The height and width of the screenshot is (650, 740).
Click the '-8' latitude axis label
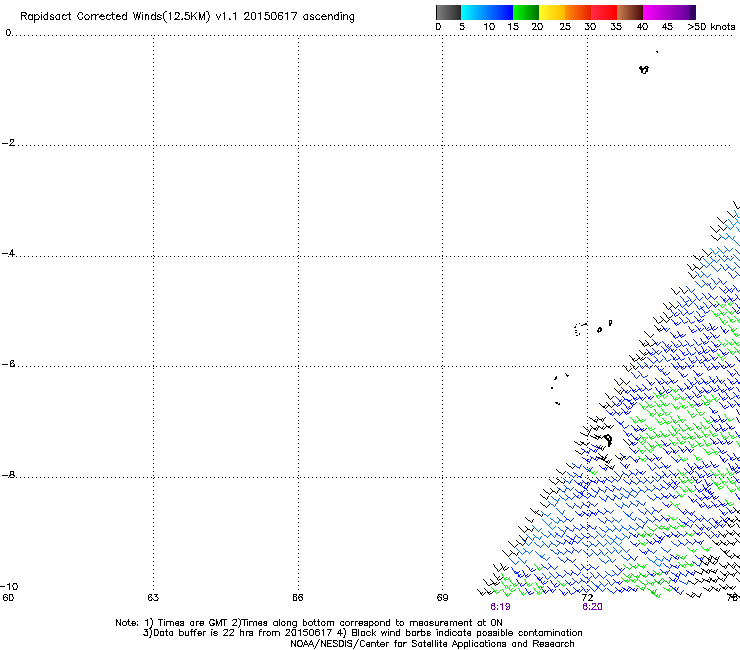(x=8, y=475)
